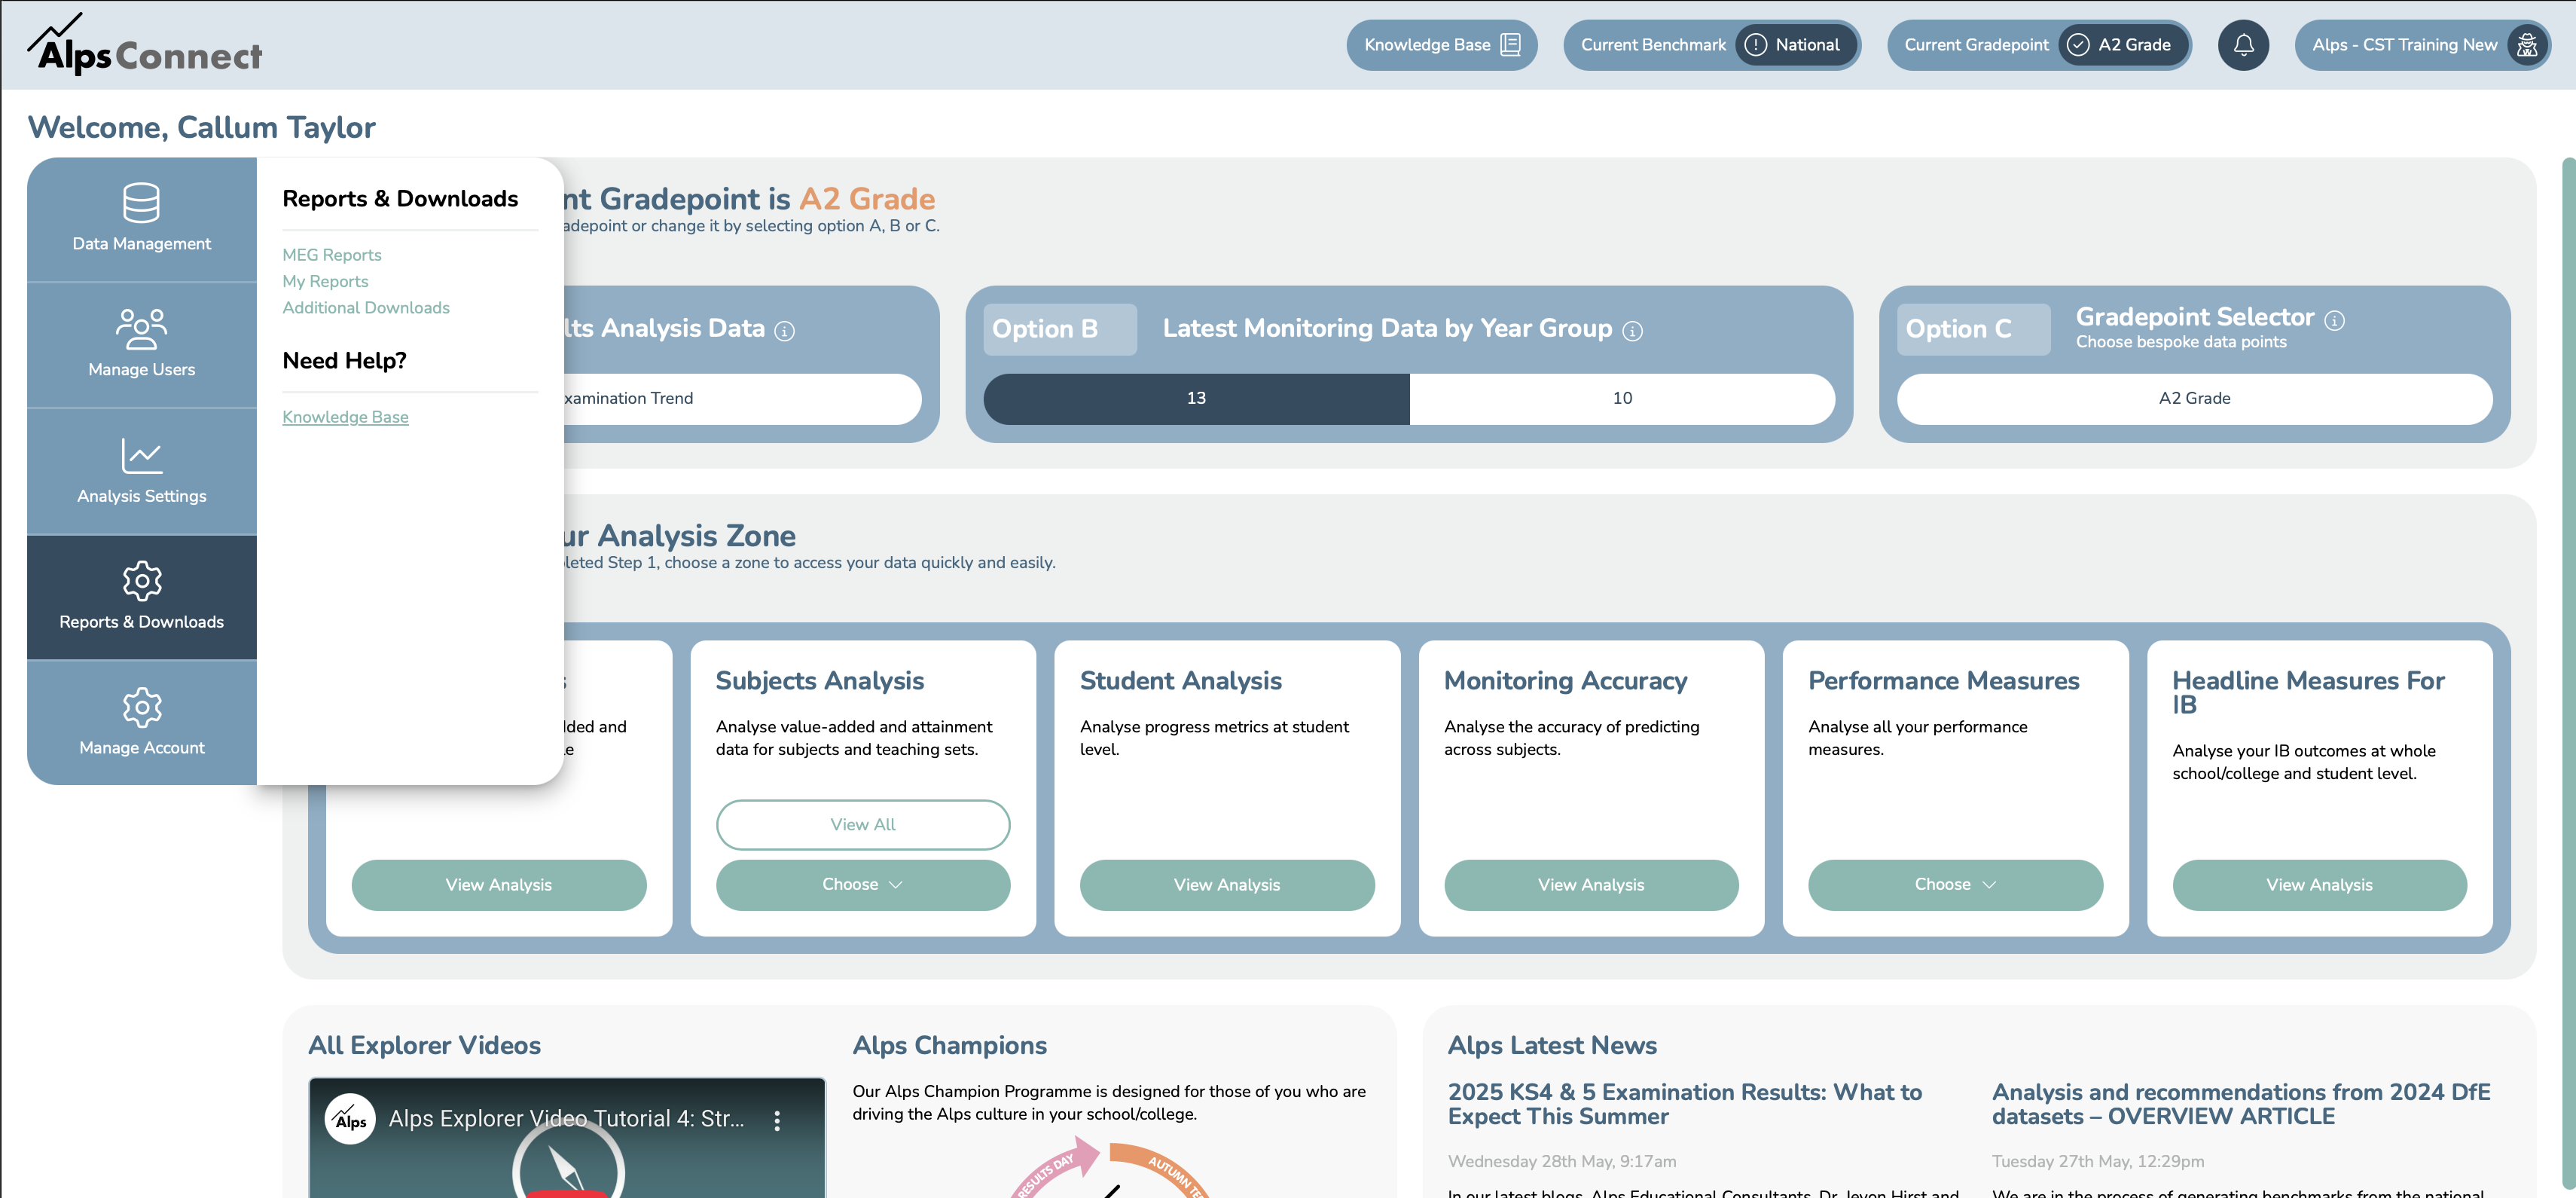Open 2025 KS4 & 5 Examination Results article
Viewport: 2576px width, 1198px height.
tap(1685, 1104)
